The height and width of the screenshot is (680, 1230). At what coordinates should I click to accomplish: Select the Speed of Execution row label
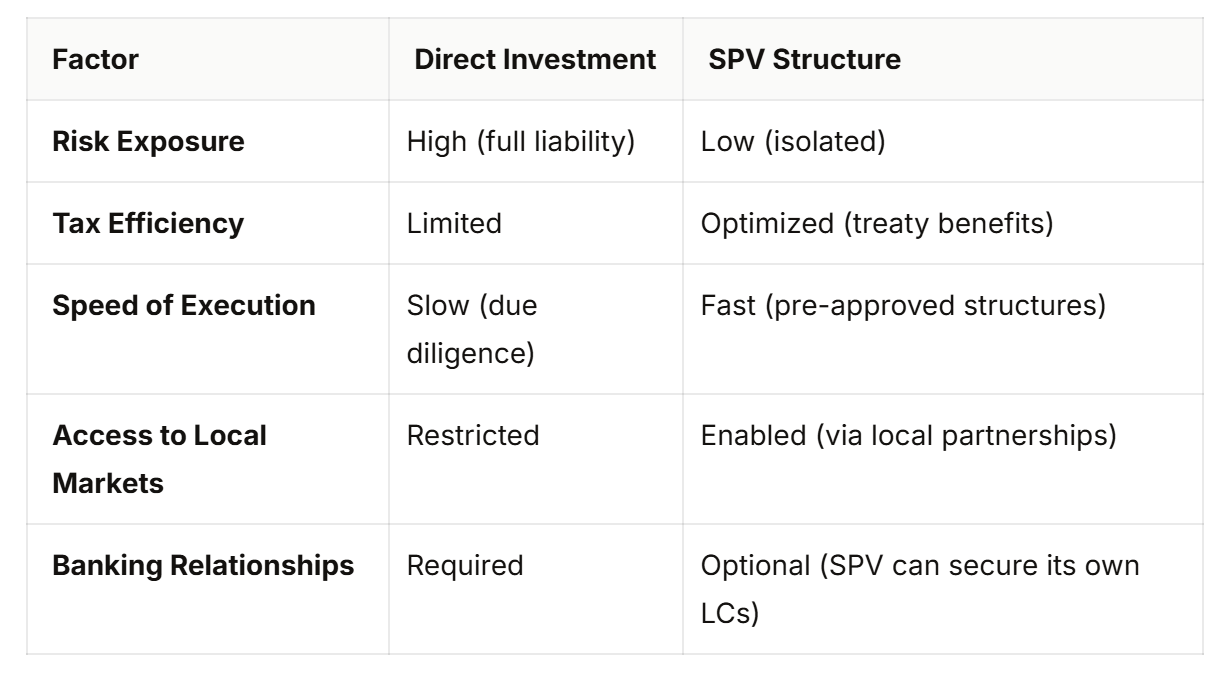184,305
